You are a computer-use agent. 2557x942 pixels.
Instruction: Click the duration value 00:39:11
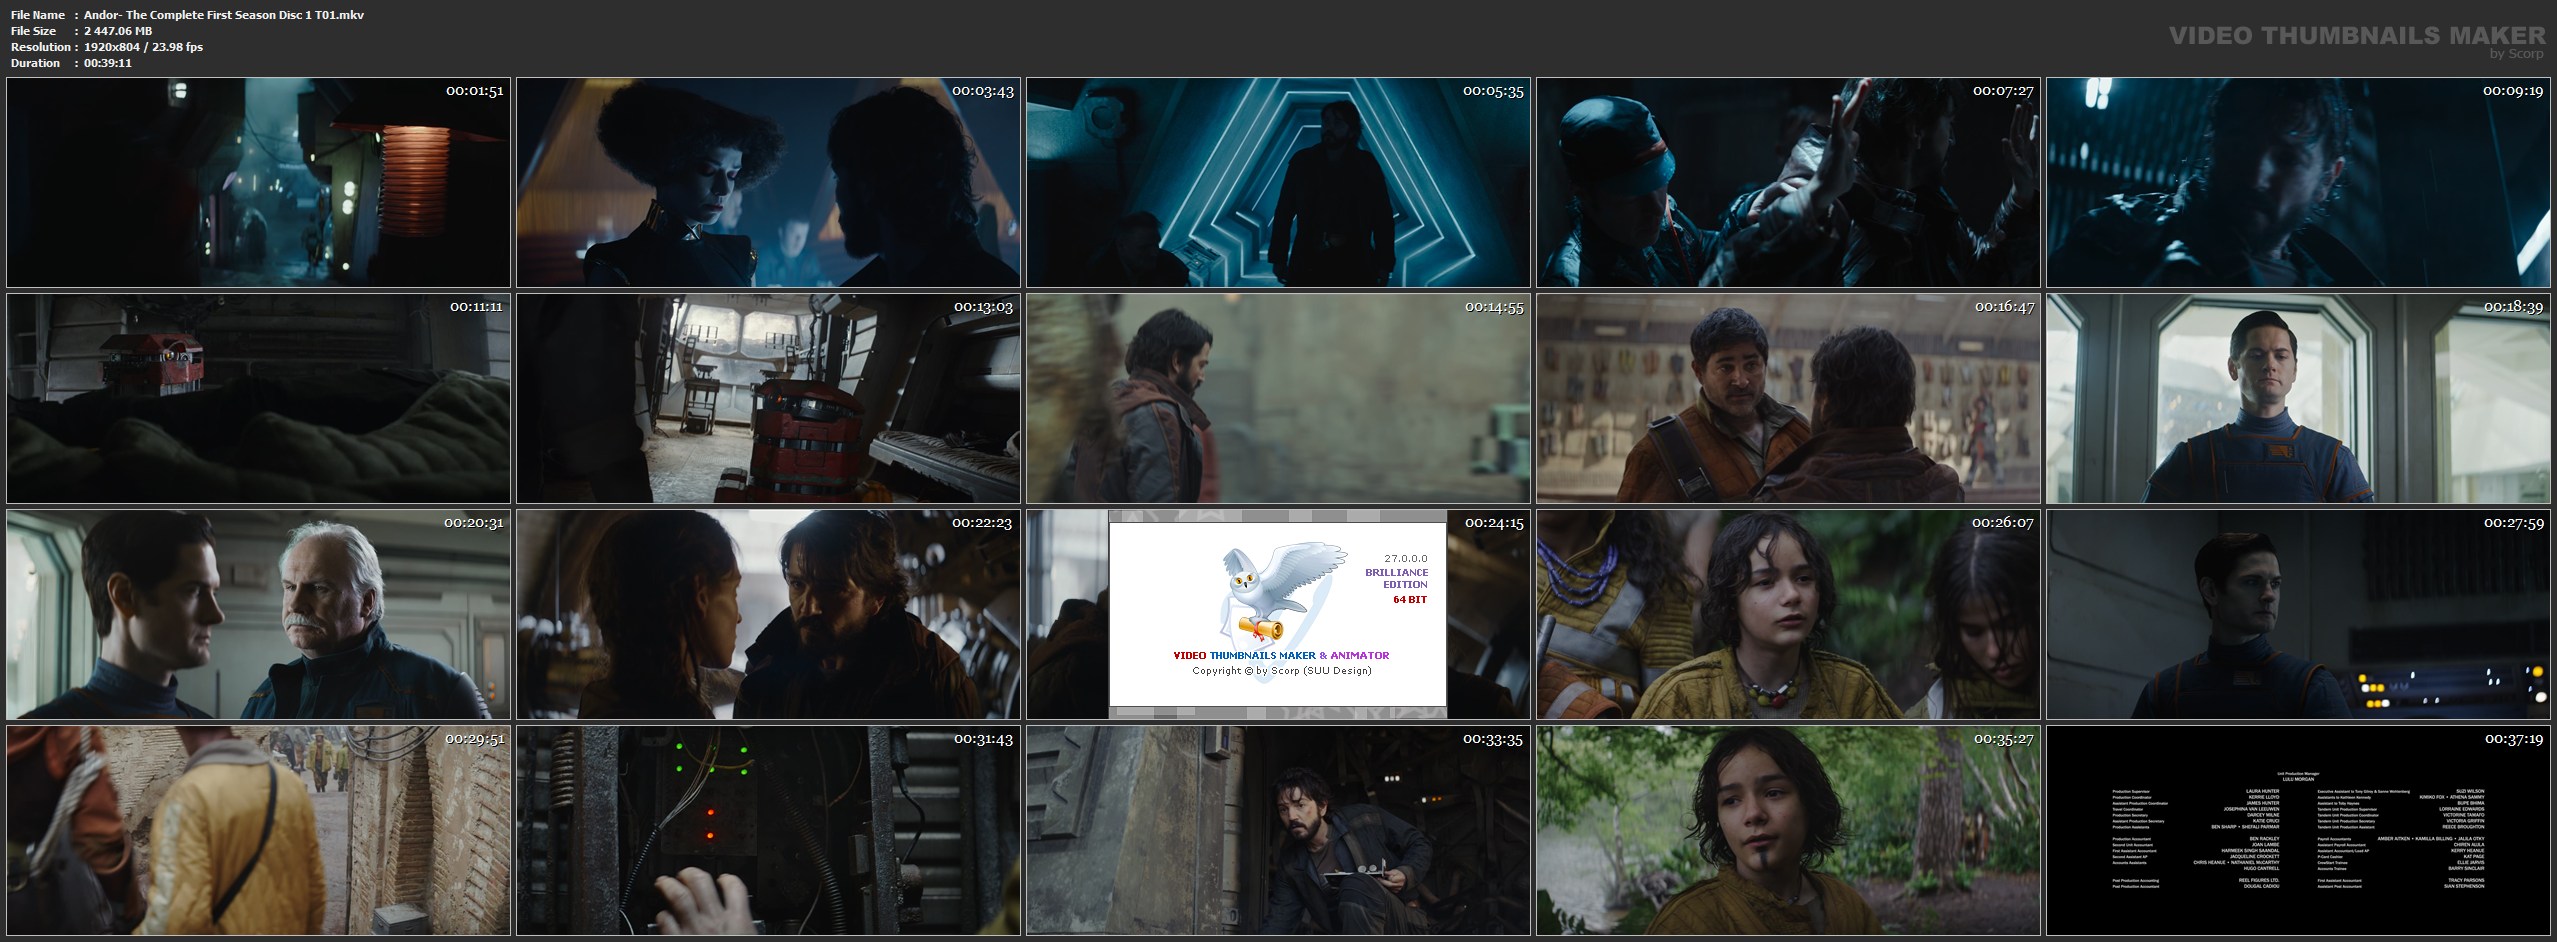point(108,63)
